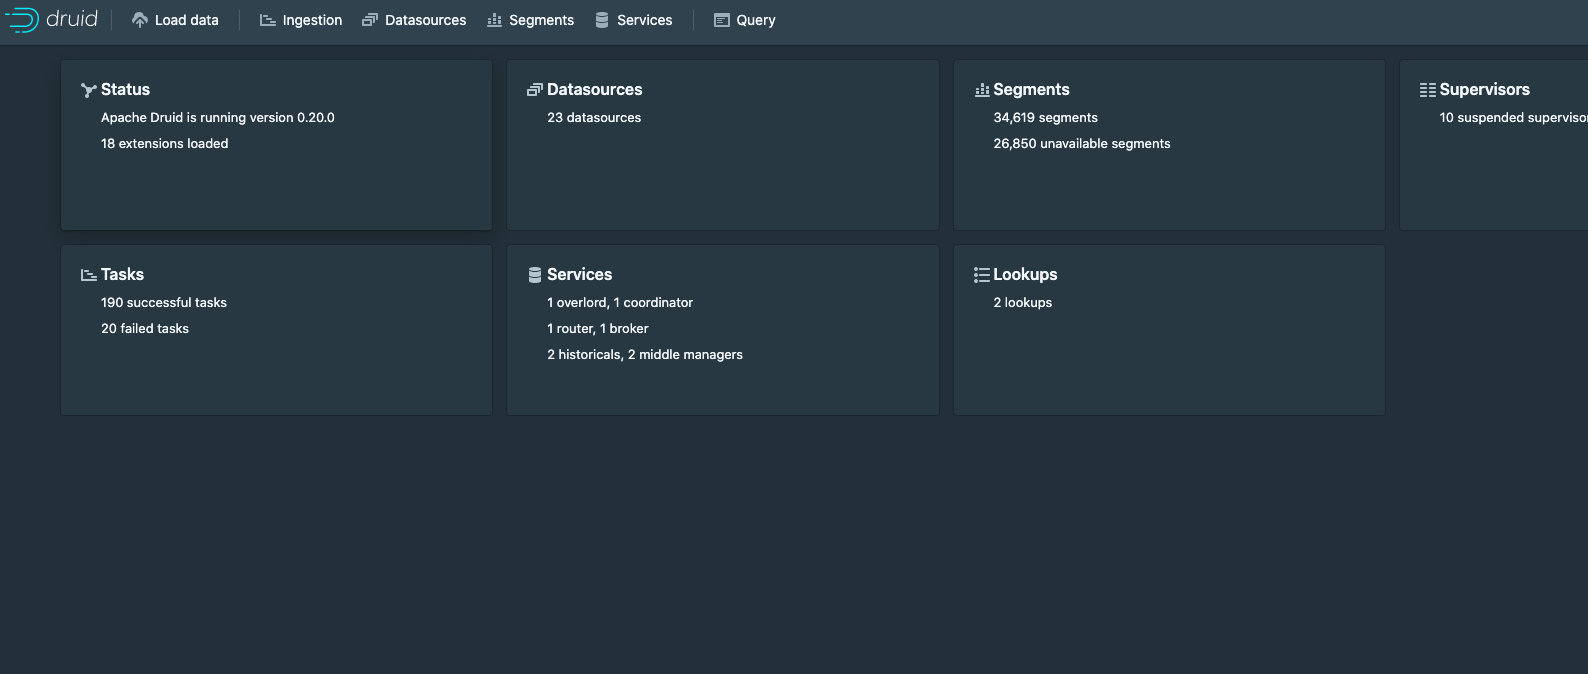Click the Services card database icon
Viewport: 1588px width, 674px height.
[x=535, y=275]
